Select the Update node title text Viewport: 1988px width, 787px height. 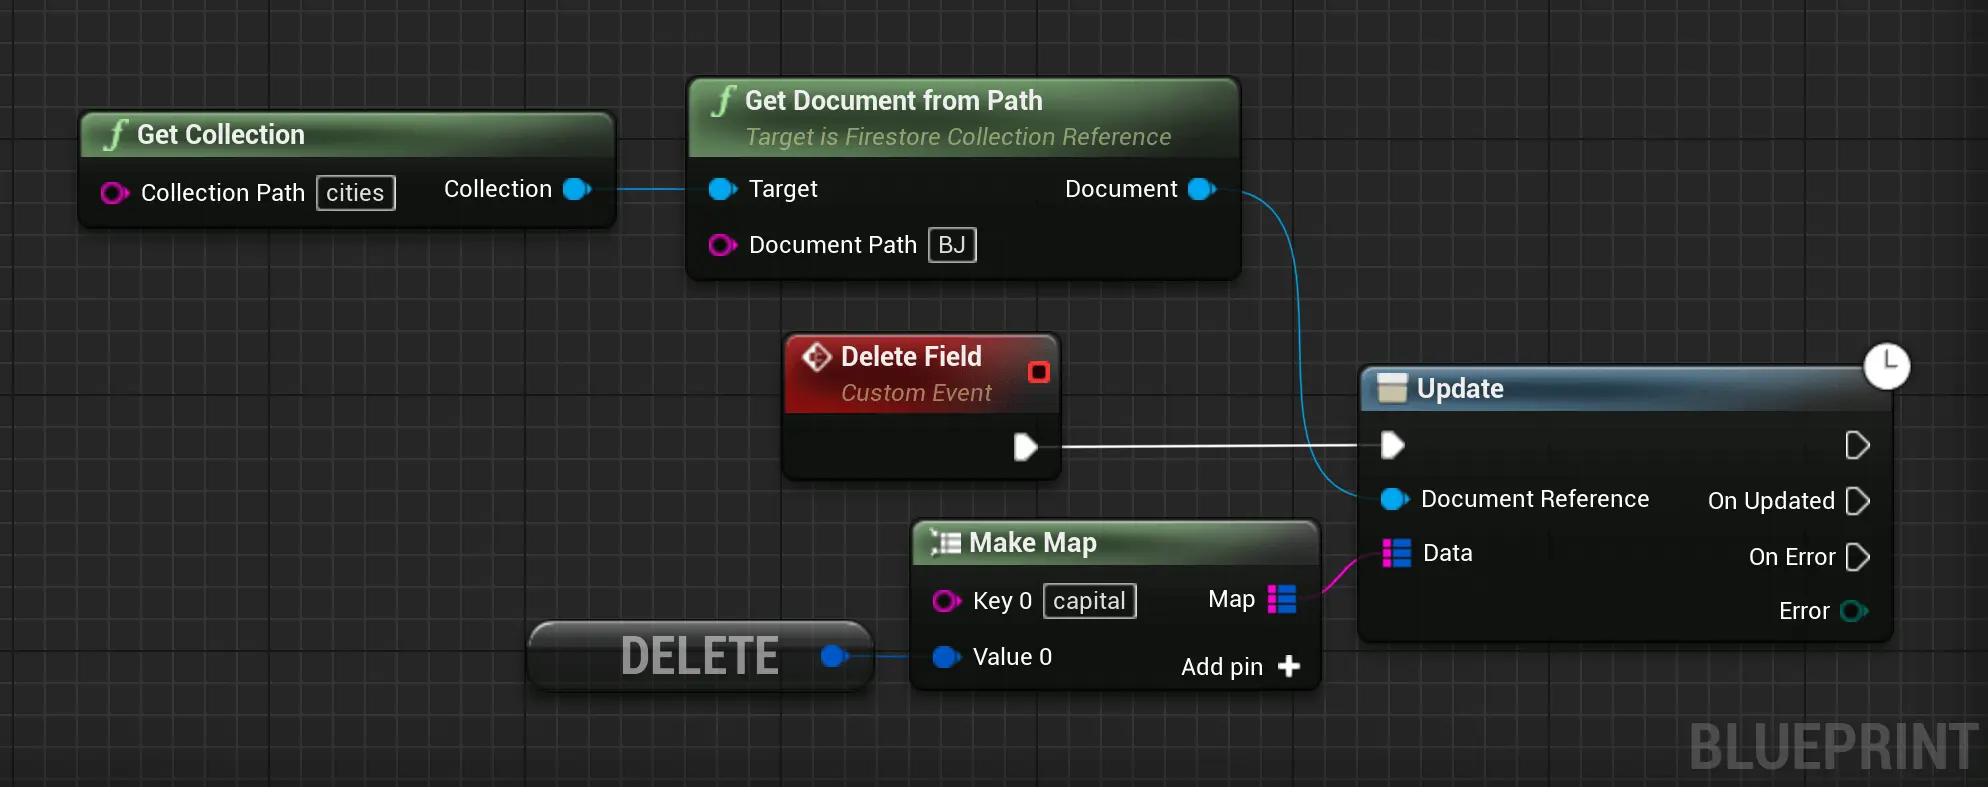pos(1460,388)
